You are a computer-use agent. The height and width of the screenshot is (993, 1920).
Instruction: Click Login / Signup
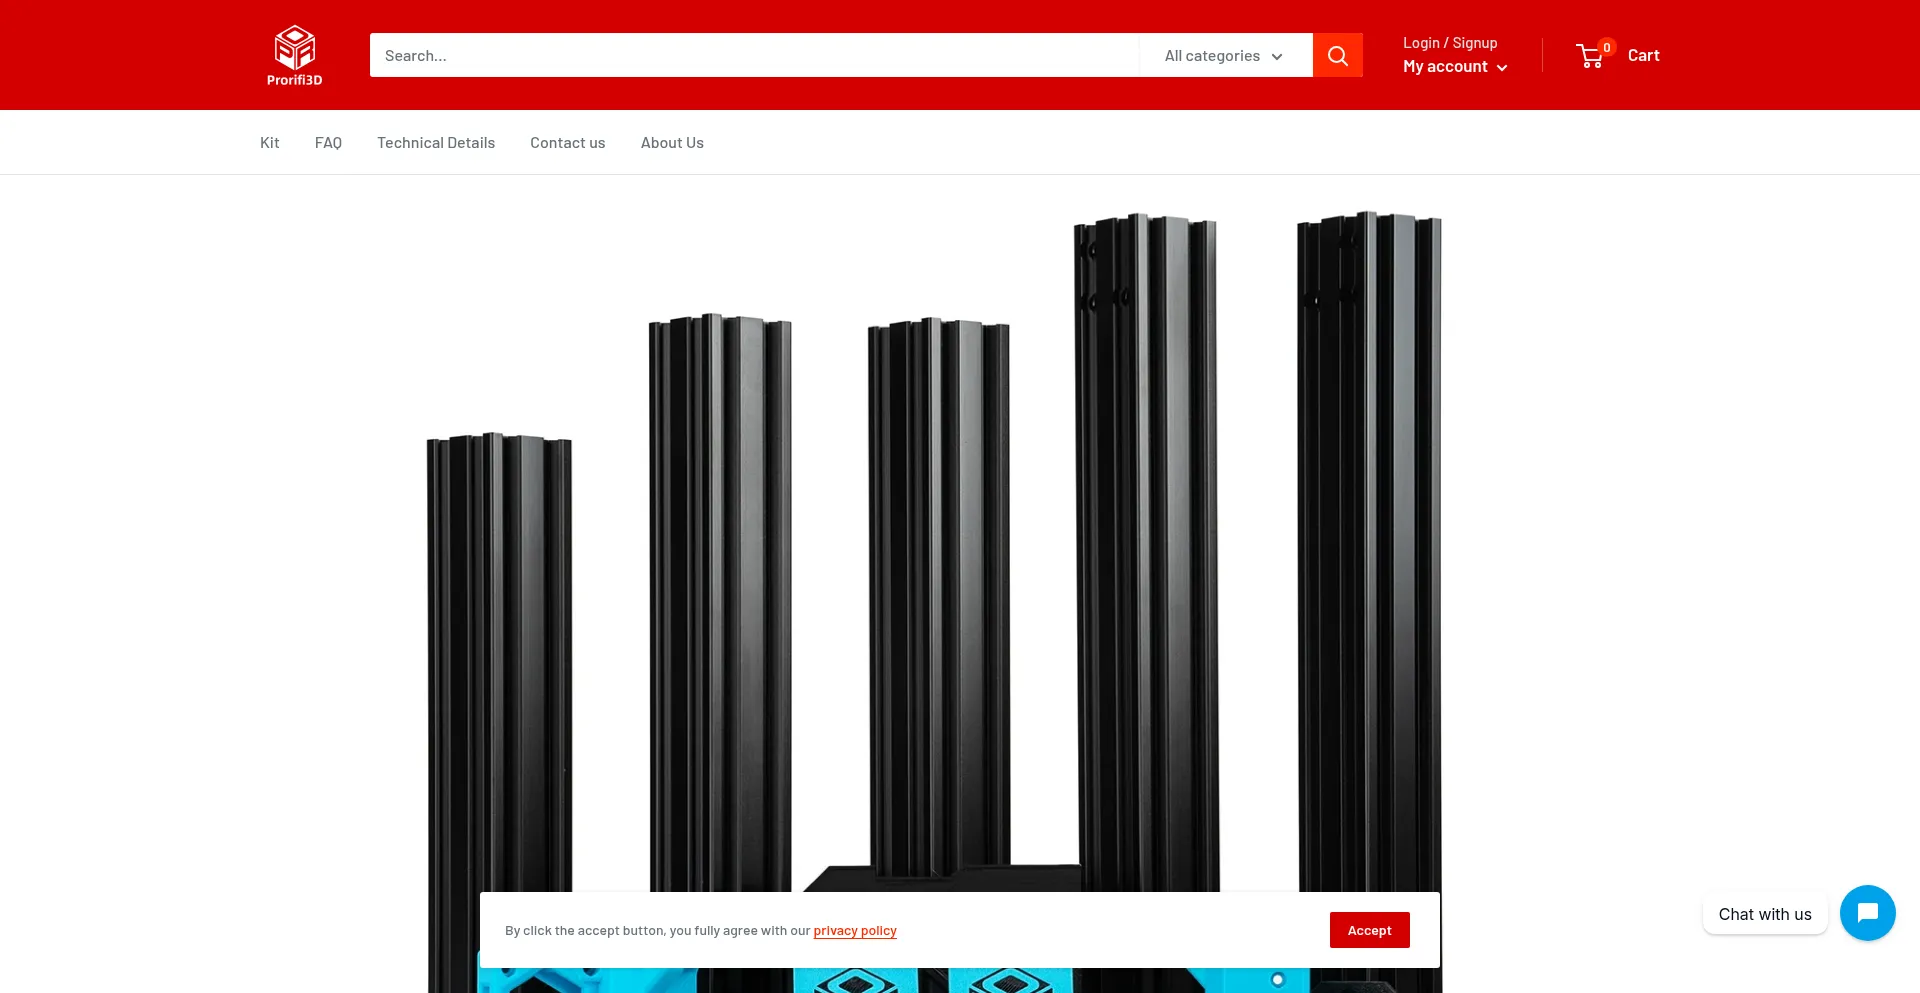(1449, 42)
